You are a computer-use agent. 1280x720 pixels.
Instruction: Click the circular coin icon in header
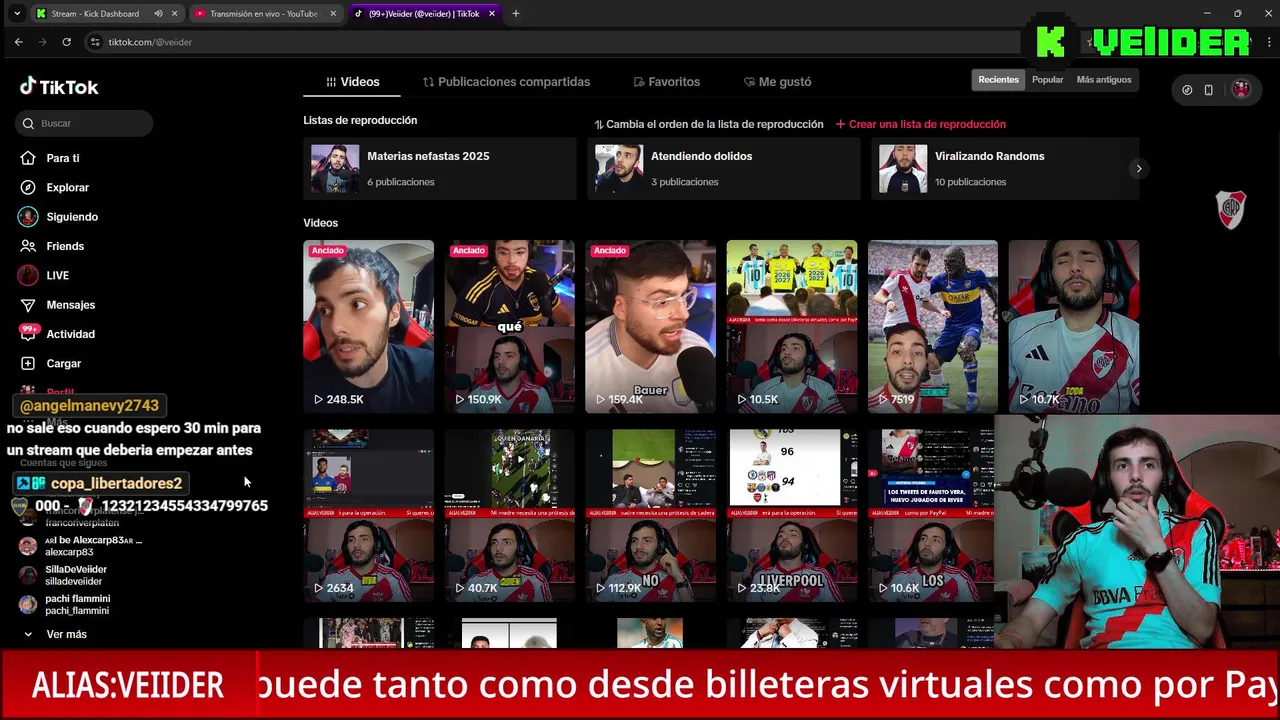[1187, 90]
